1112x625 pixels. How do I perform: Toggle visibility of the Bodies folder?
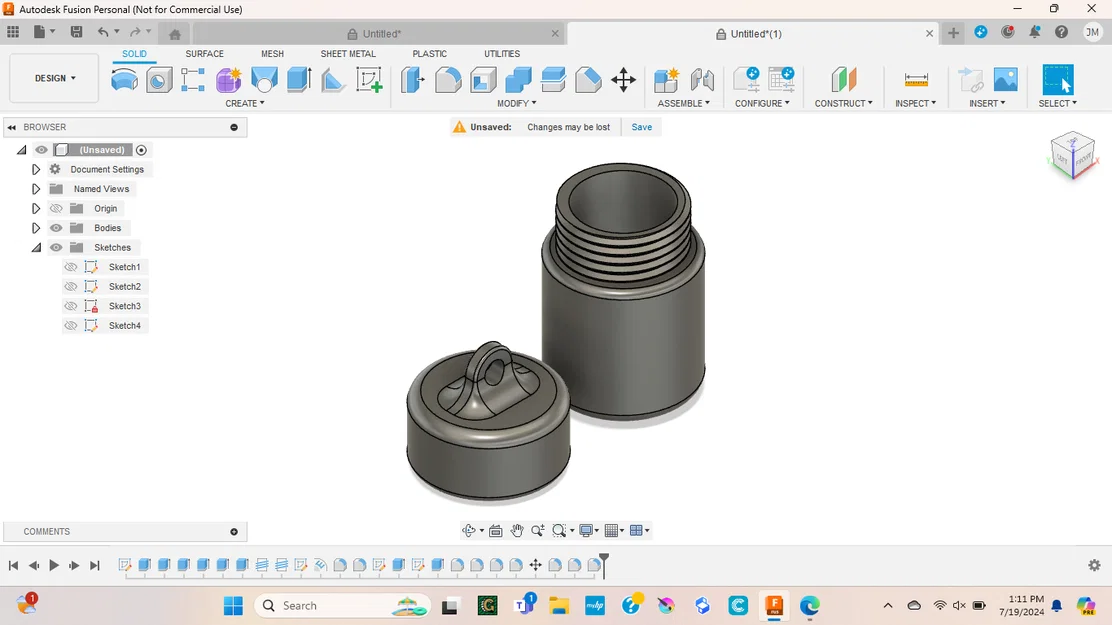click(56, 227)
